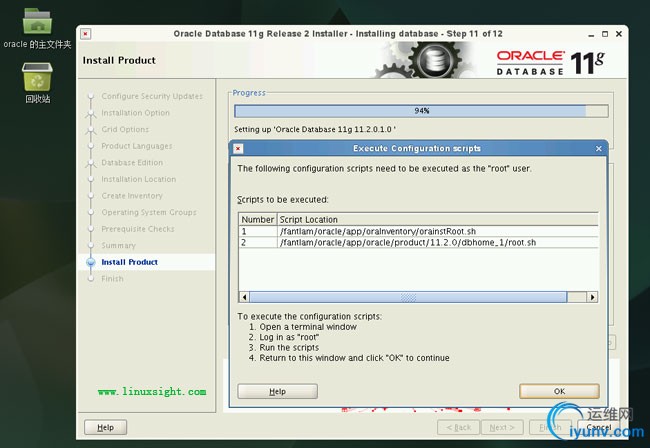Viewport: 650px width, 448px height.
Task: Select the Summary step
Action: [x=119, y=245]
